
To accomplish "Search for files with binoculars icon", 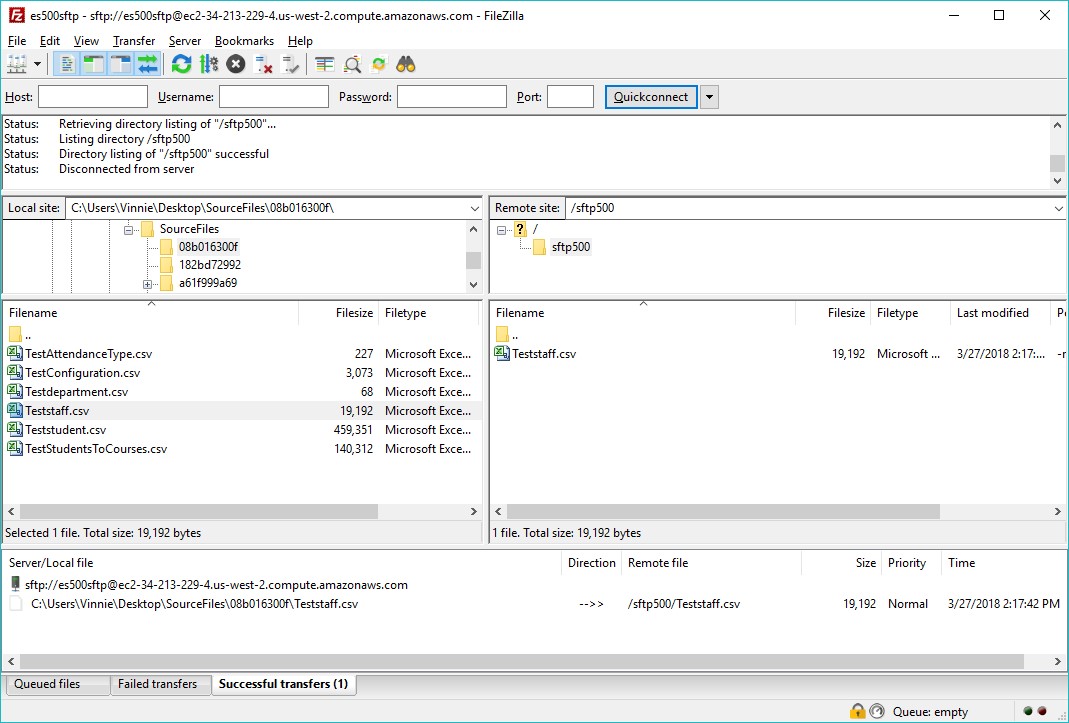I will tap(406, 65).
